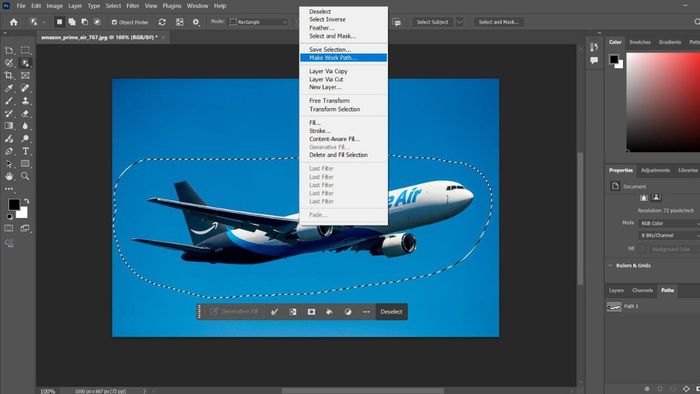Viewport: 700px width, 394px height.
Task: Choose Select Inverse from menu
Action: point(343,20)
